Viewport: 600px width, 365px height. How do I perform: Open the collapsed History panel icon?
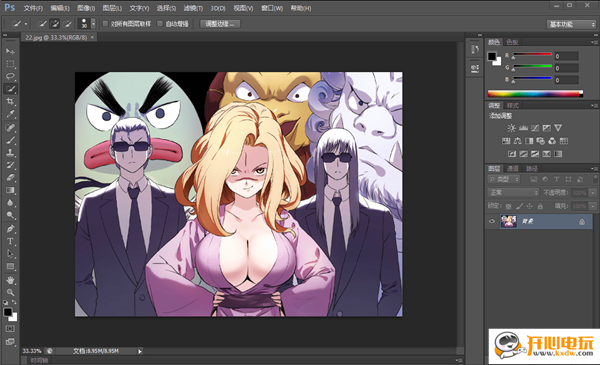click(x=475, y=50)
